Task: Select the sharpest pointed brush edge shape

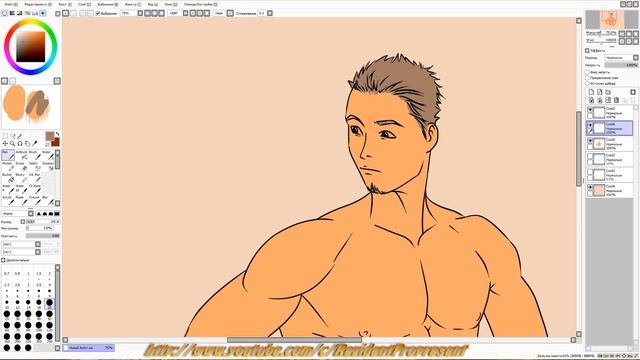Action: tap(38, 213)
